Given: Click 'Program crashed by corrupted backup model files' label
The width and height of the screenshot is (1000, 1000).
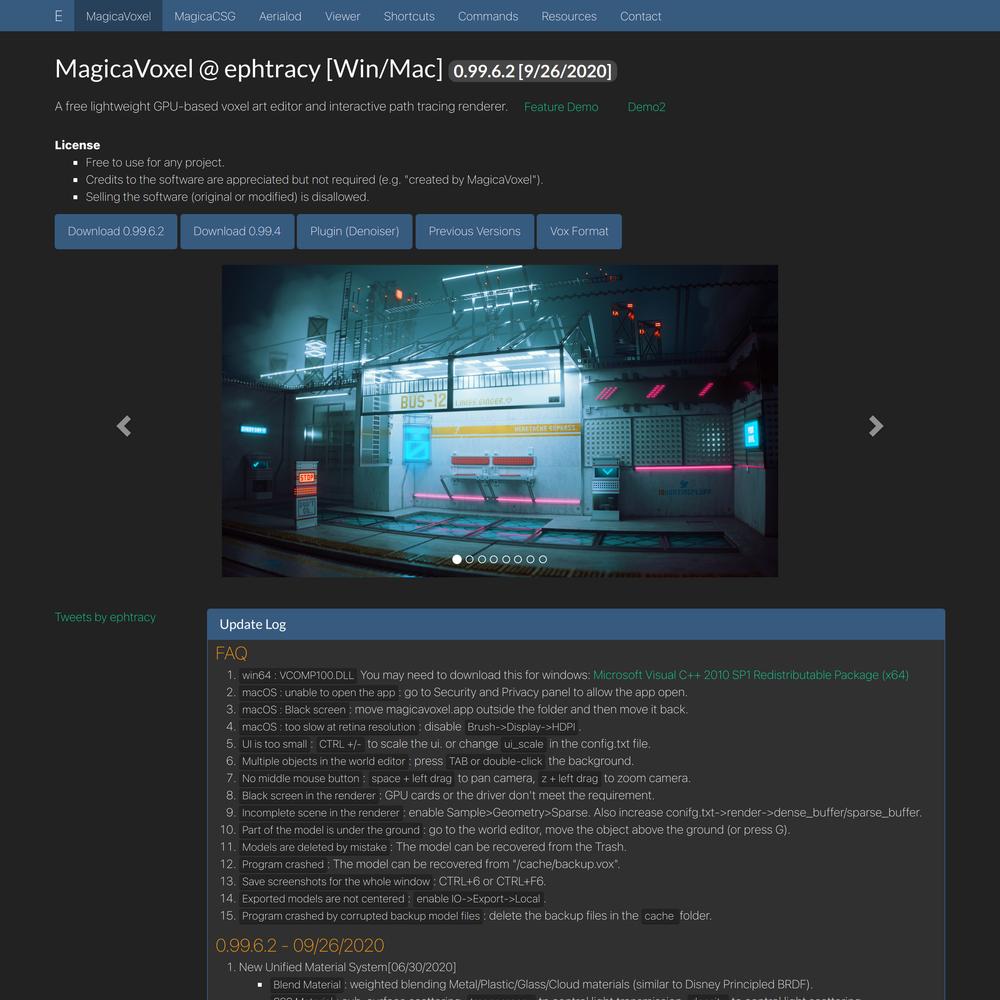Looking at the screenshot, I should coord(361,916).
